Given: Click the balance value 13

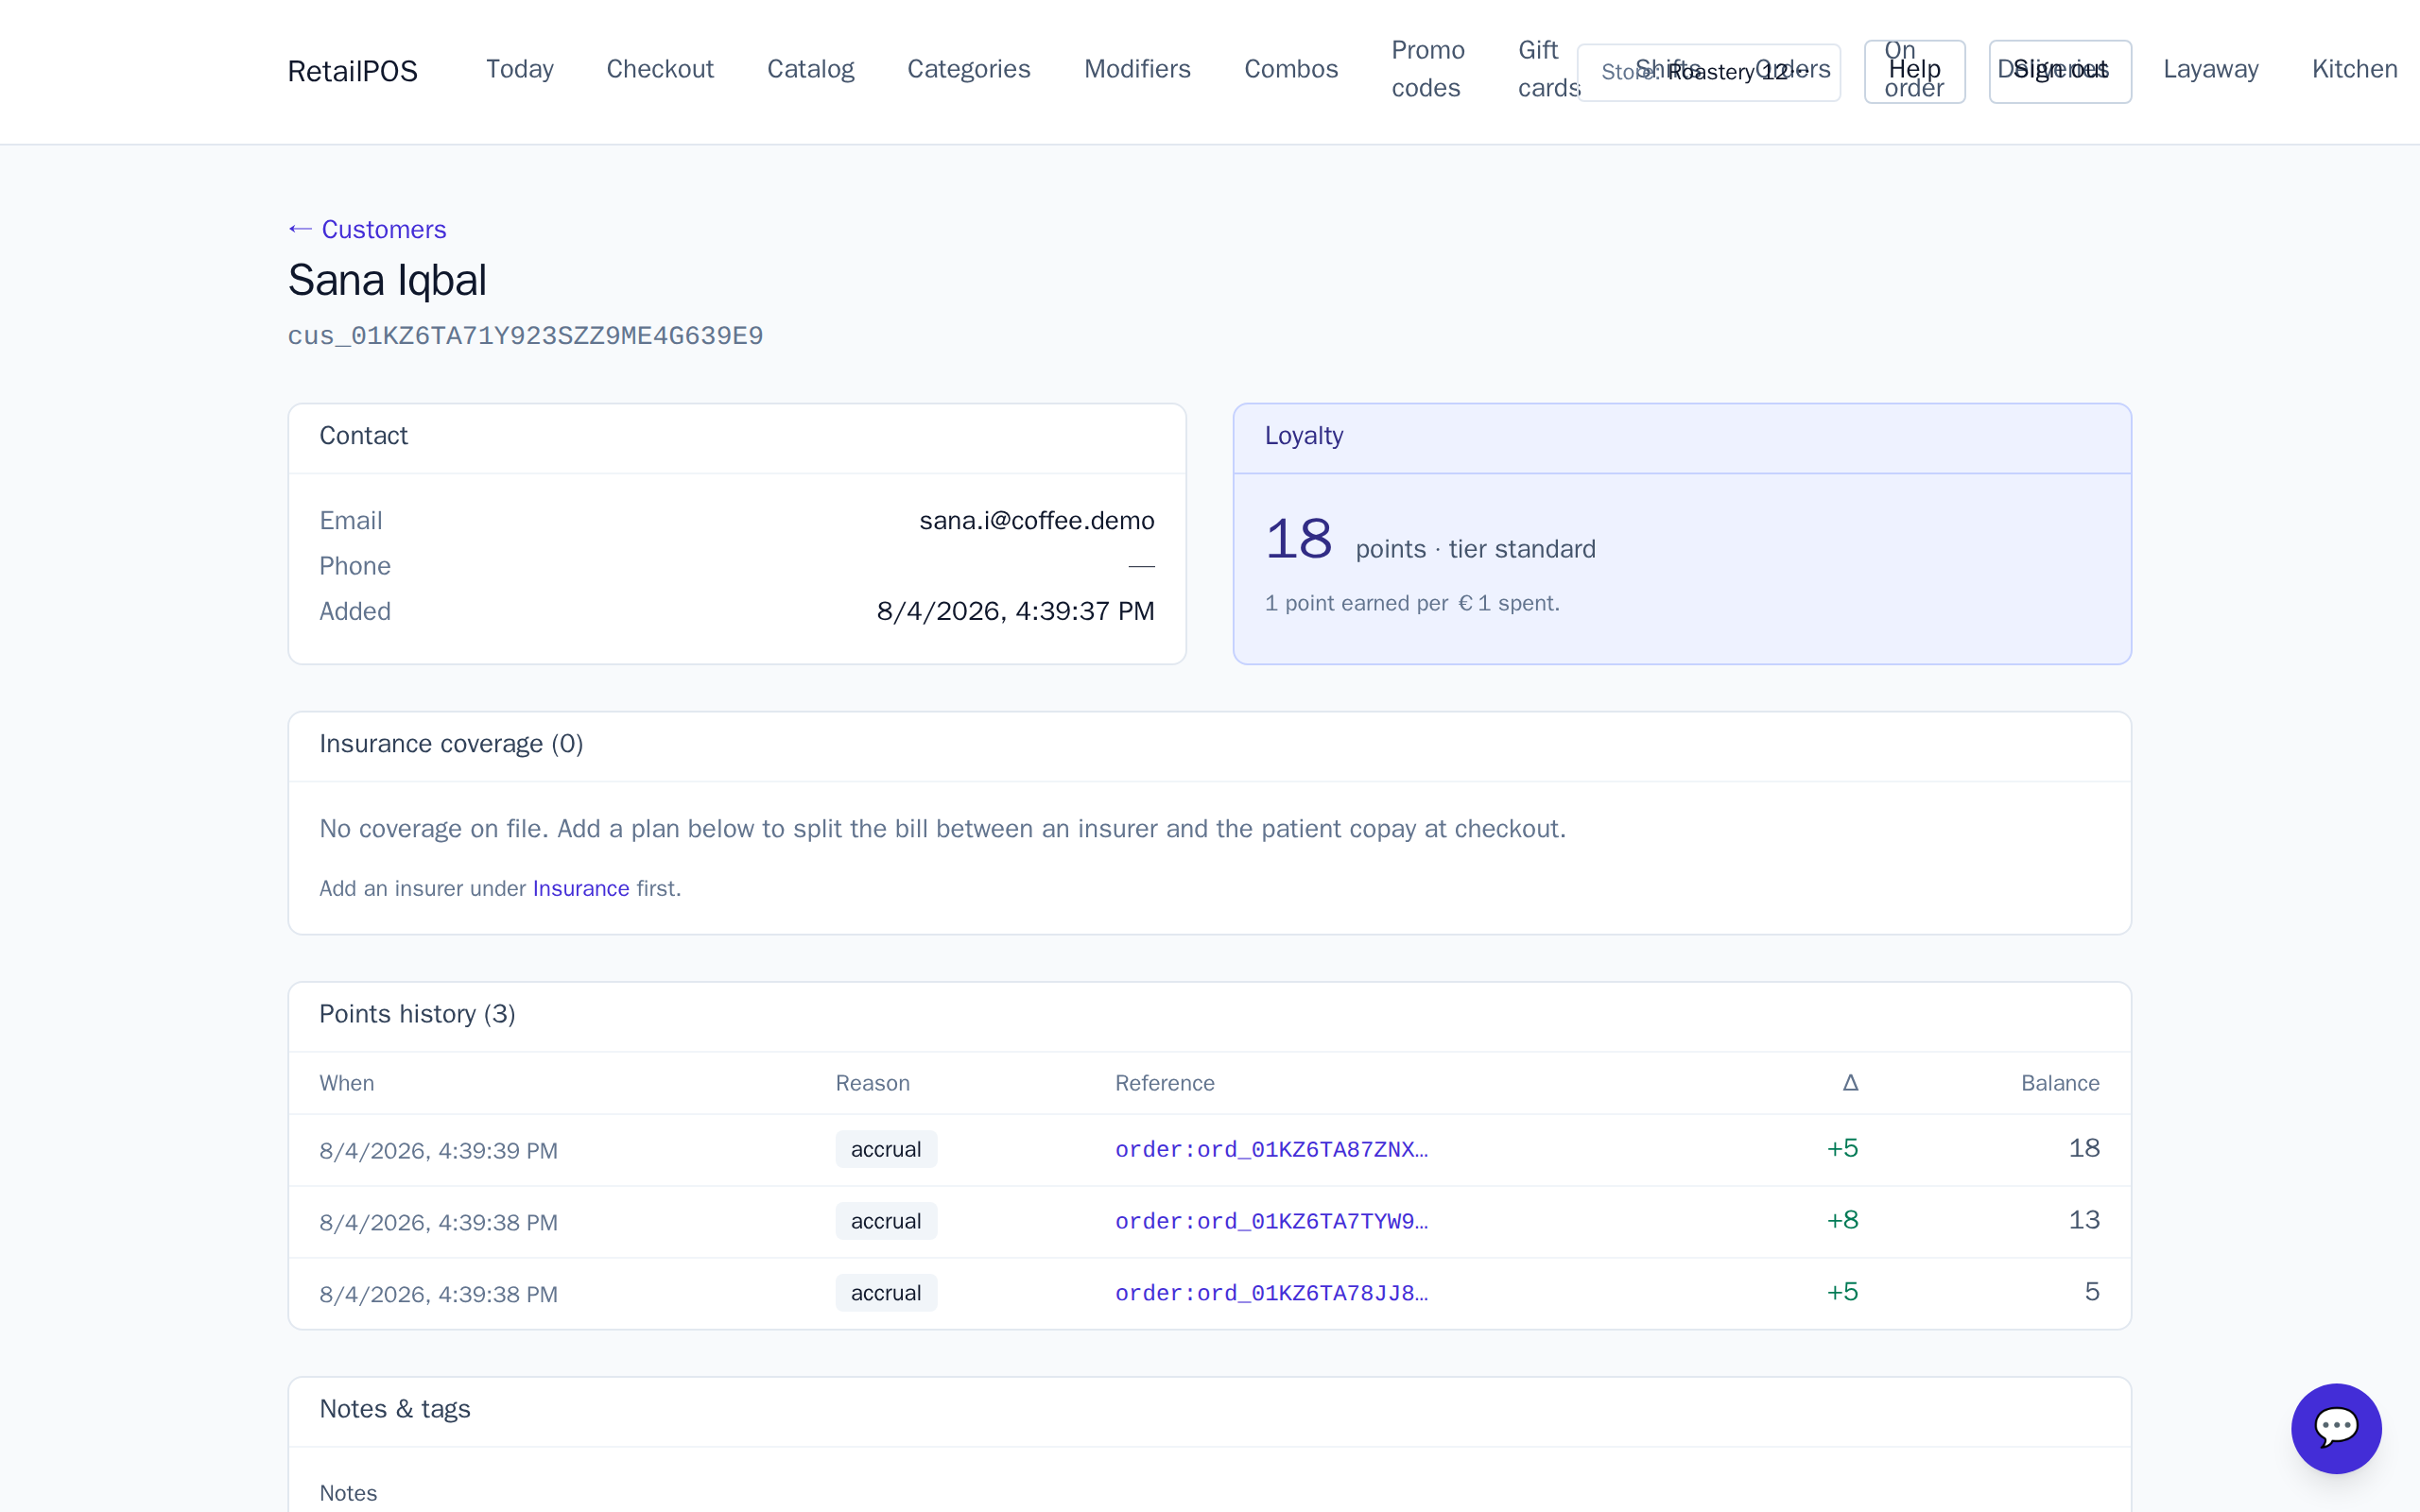Looking at the screenshot, I should coord(2084,1220).
